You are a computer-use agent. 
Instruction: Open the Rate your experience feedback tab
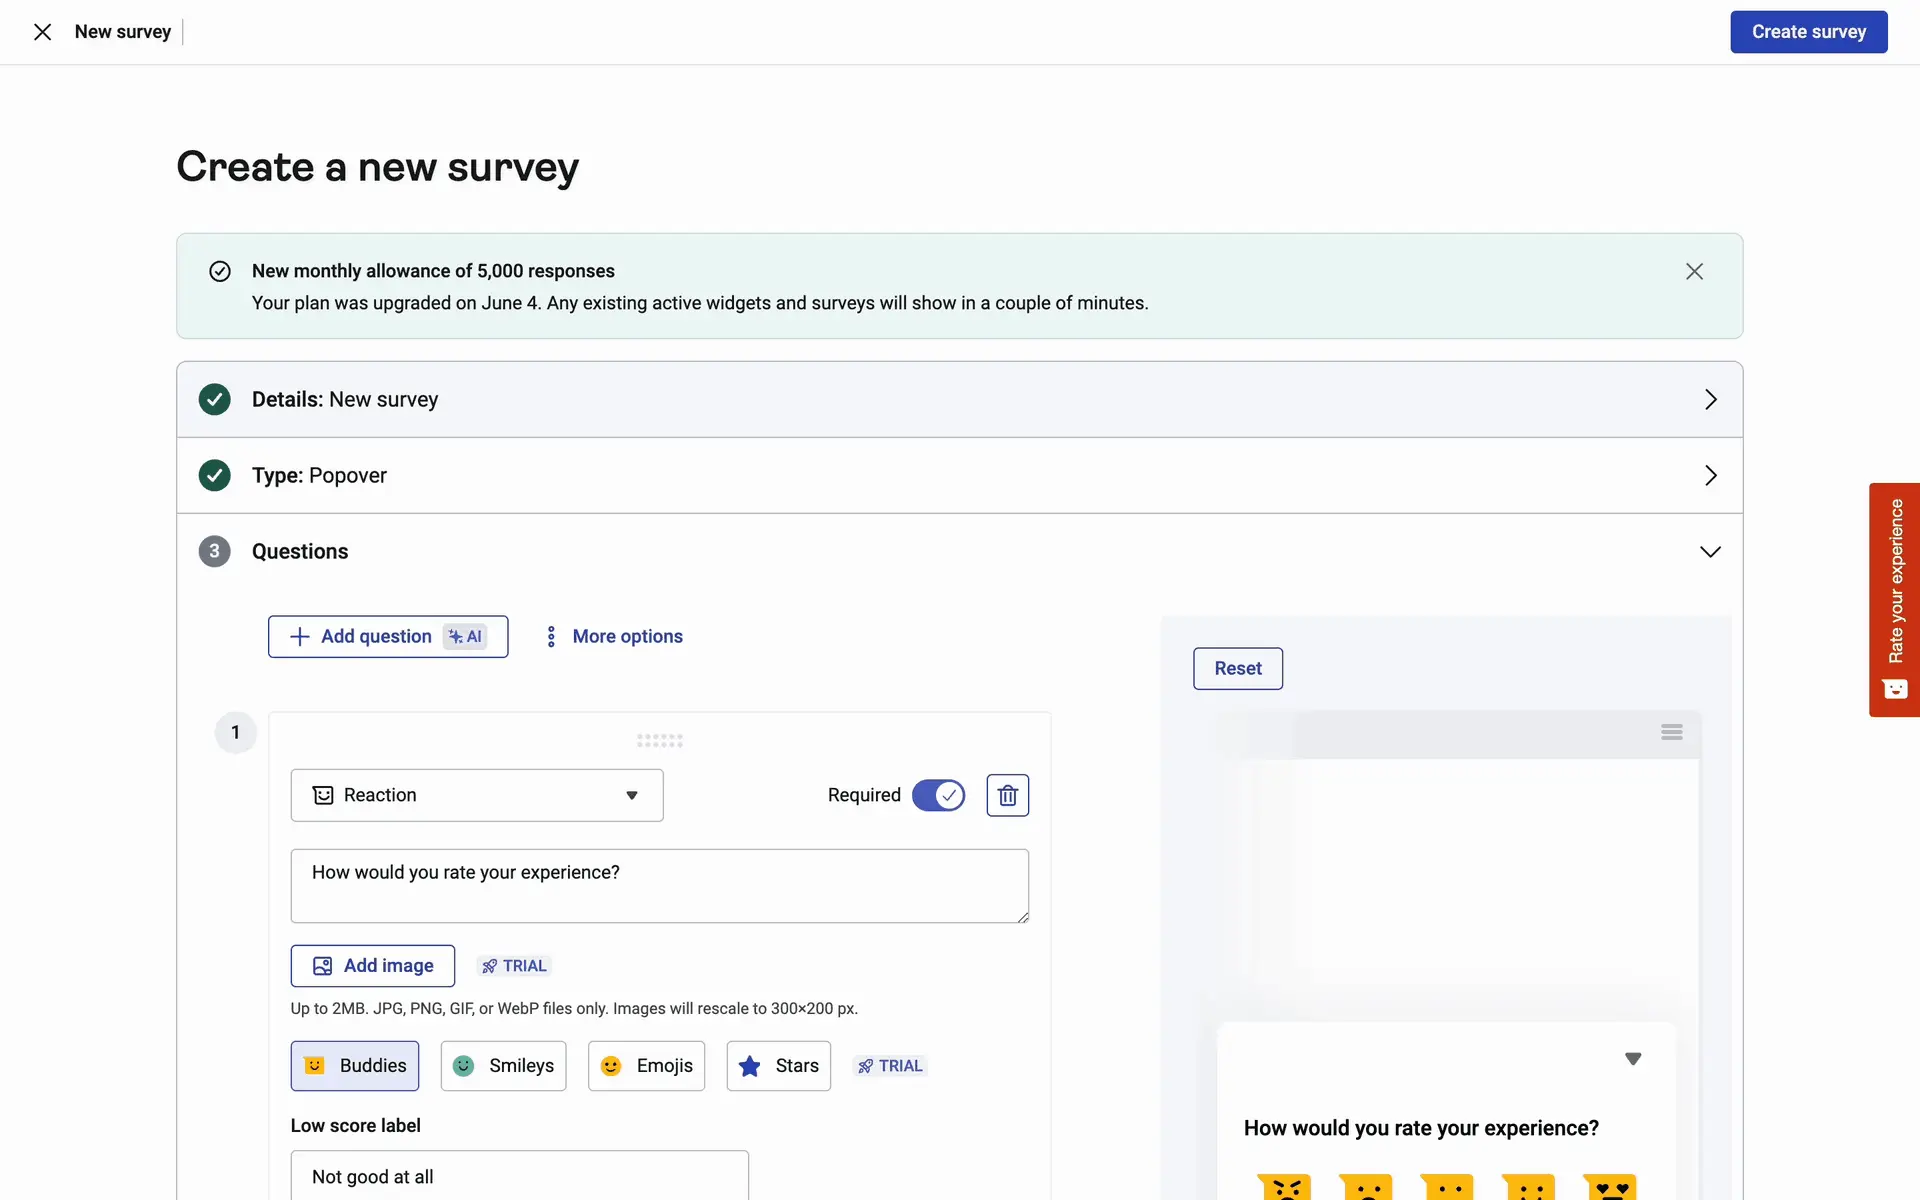click(x=1894, y=600)
